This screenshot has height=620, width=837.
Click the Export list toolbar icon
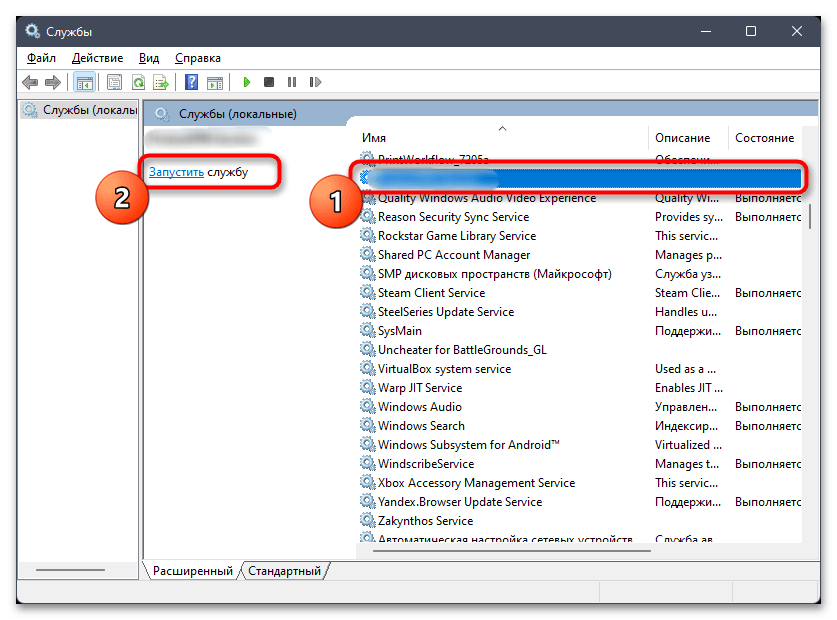160,82
